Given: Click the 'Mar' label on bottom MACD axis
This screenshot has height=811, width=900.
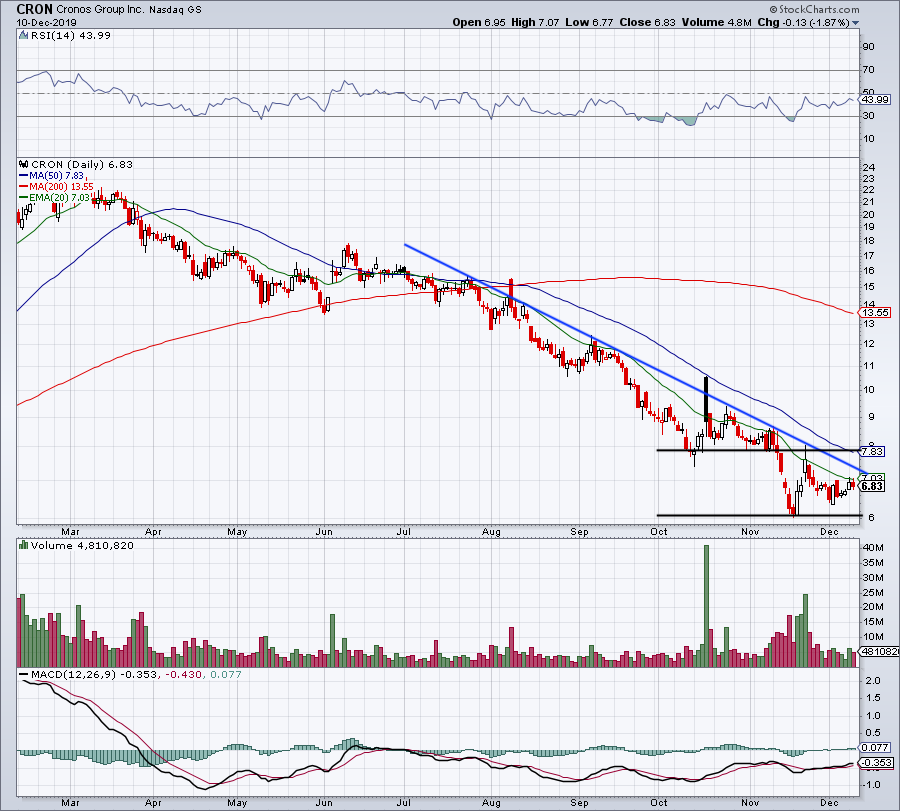Looking at the screenshot, I should tap(70, 802).
